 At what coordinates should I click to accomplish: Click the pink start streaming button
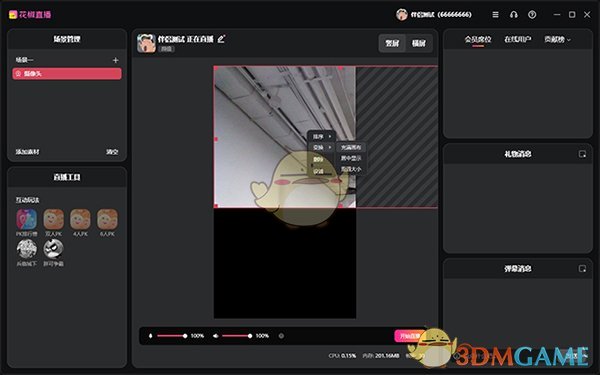pyautogui.click(x=410, y=336)
